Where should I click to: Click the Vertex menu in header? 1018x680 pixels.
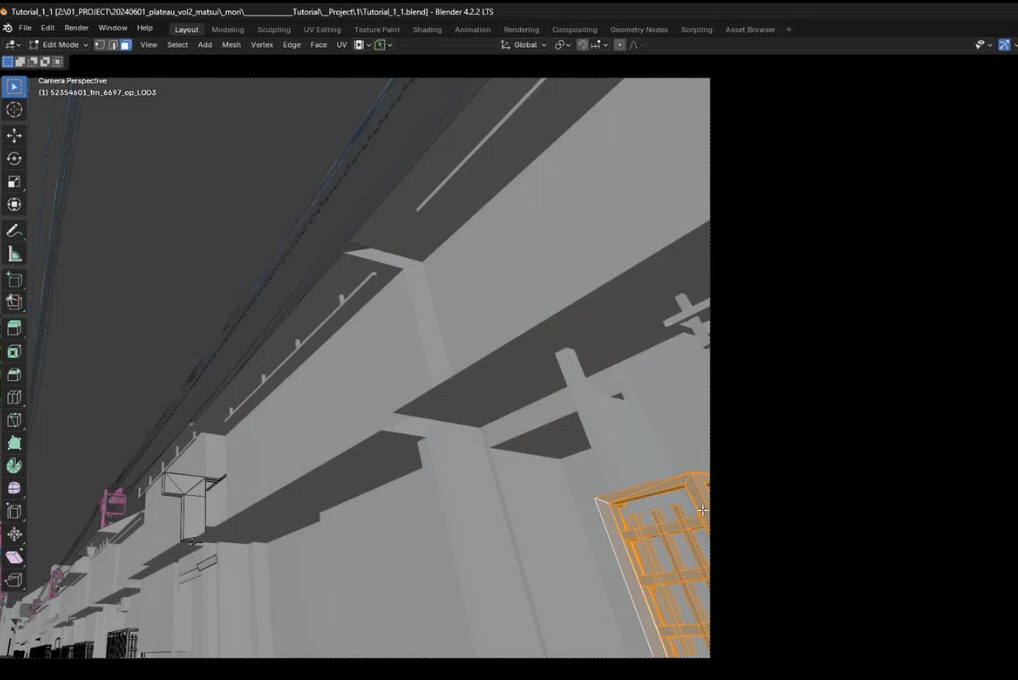pos(261,45)
